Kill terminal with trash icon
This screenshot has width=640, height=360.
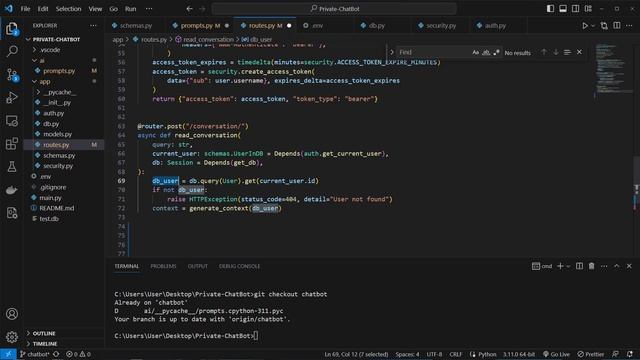[591, 266]
